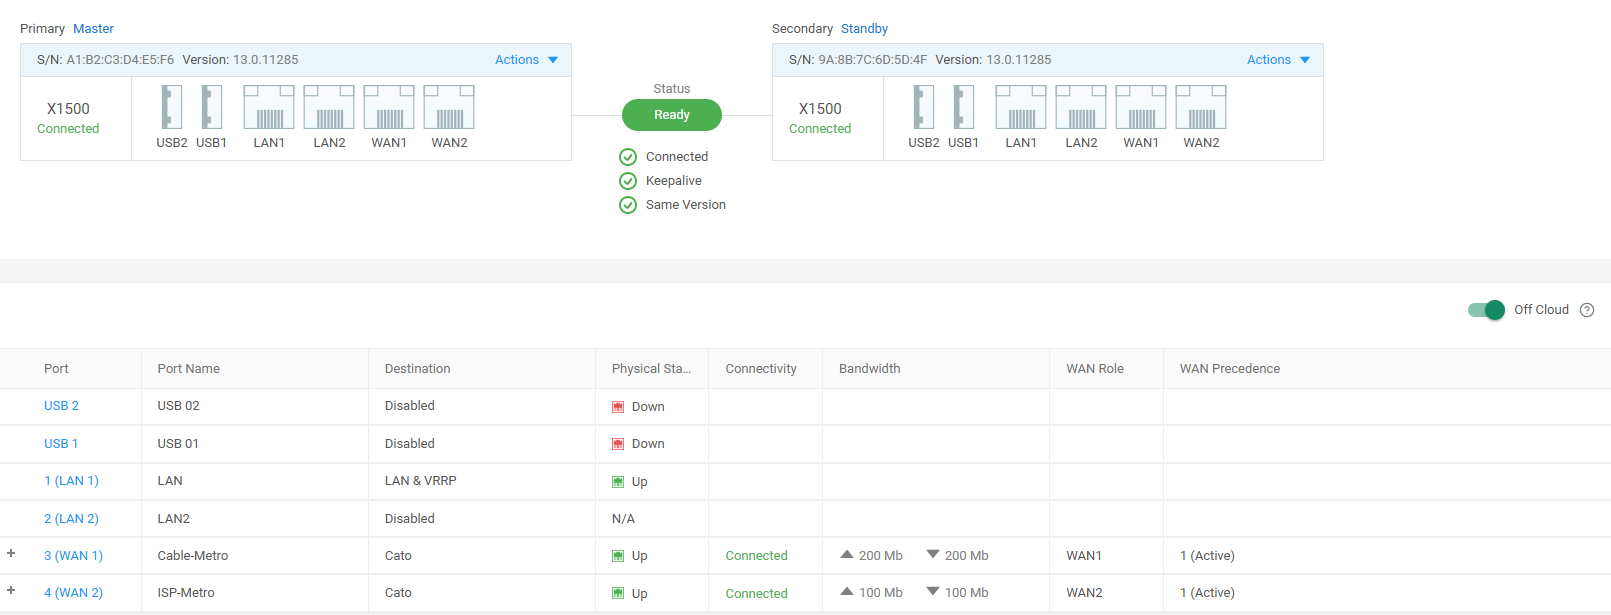Click the Bandwidth column header

point(870,369)
